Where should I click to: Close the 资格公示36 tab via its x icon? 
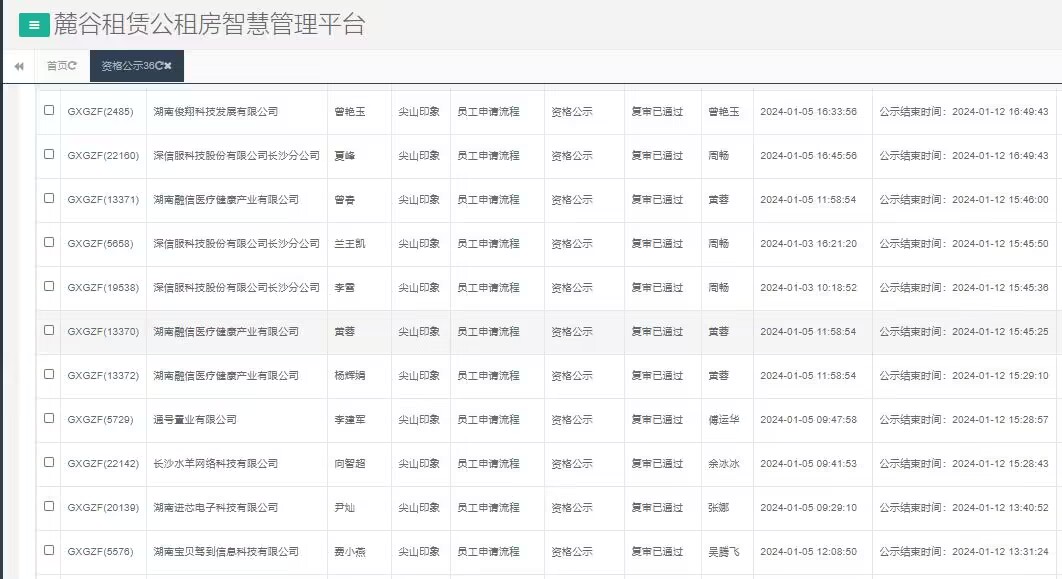(169, 68)
